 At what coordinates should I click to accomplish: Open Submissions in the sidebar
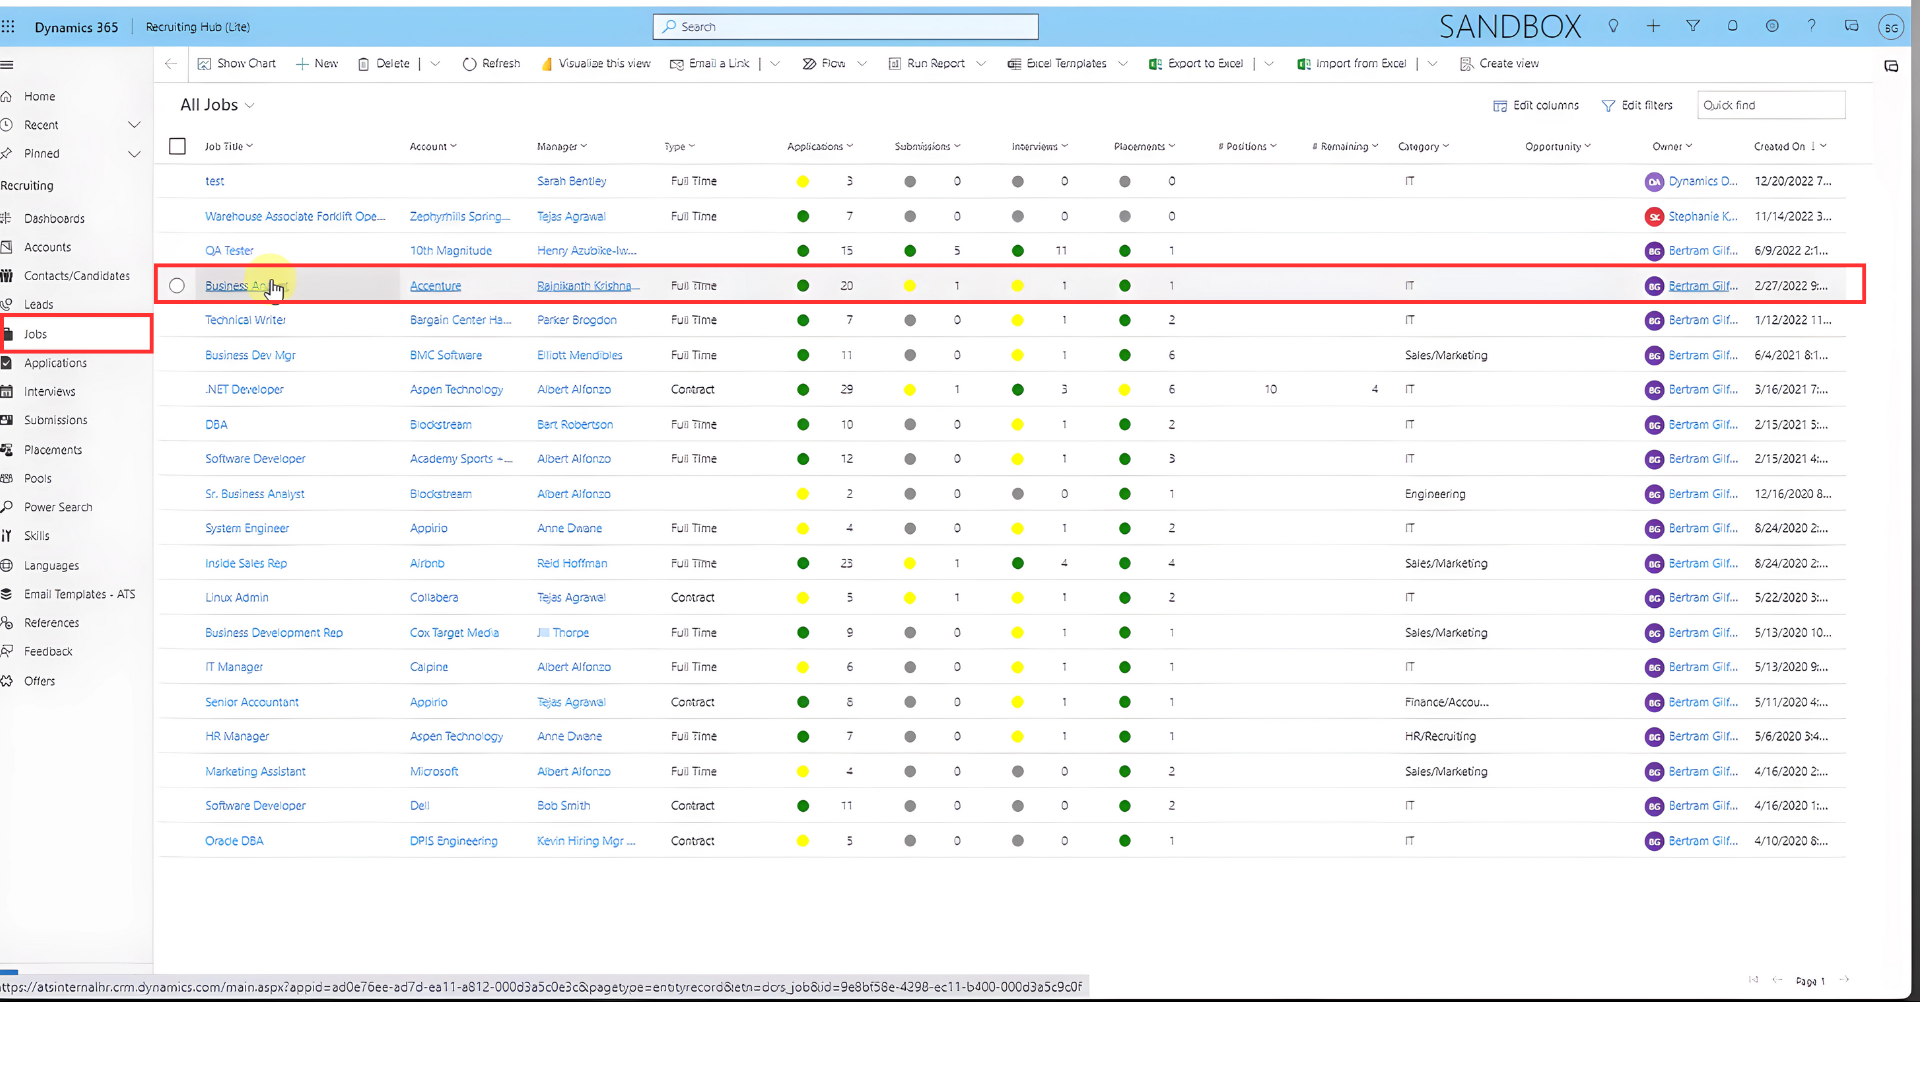(55, 421)
